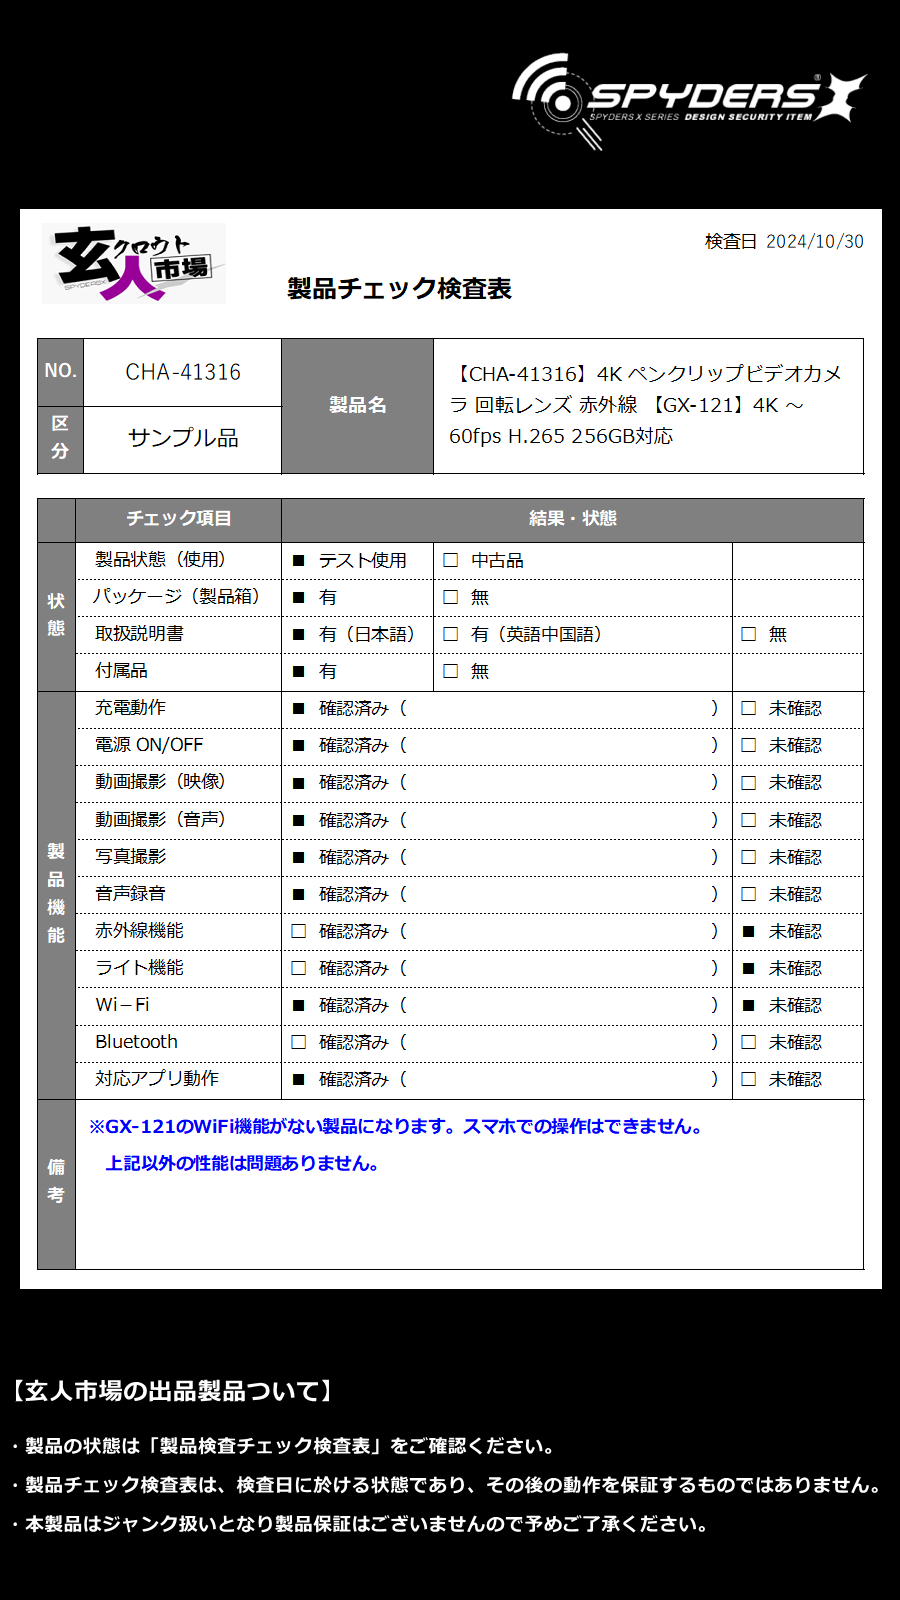900x1600 pixels.
Task: Click the 製品状態(使用) row label
Action: (160, 560)
